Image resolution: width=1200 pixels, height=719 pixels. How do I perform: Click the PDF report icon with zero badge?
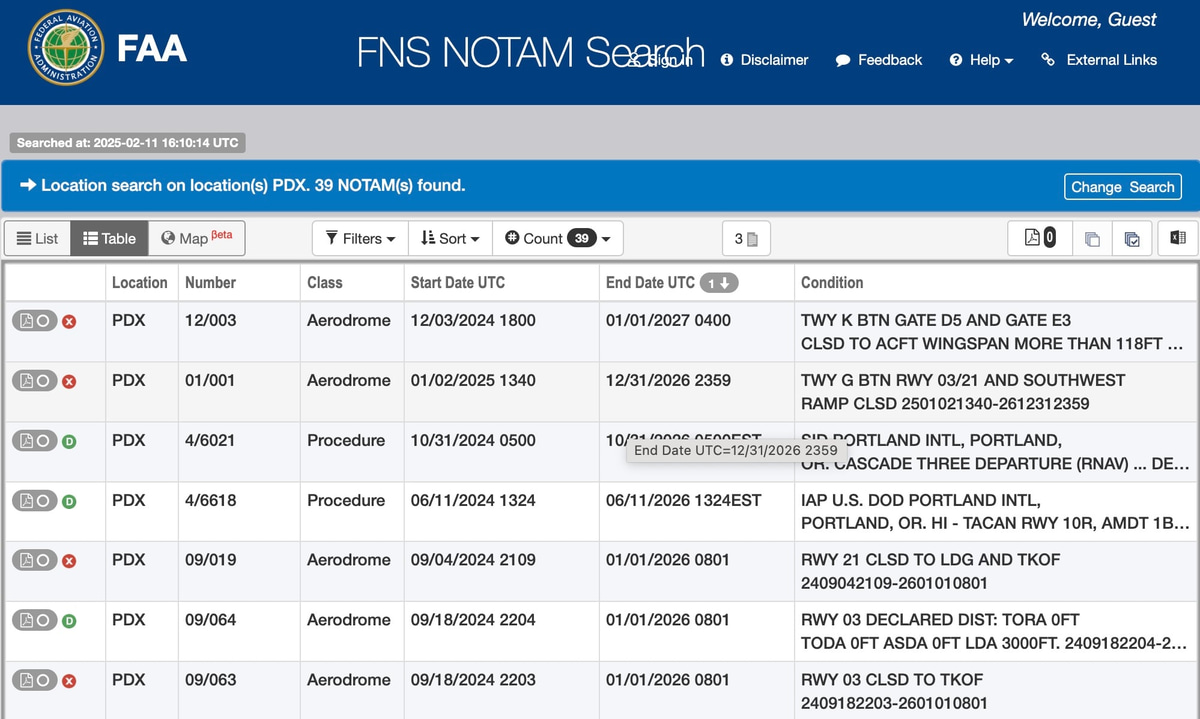[1040, 238]
